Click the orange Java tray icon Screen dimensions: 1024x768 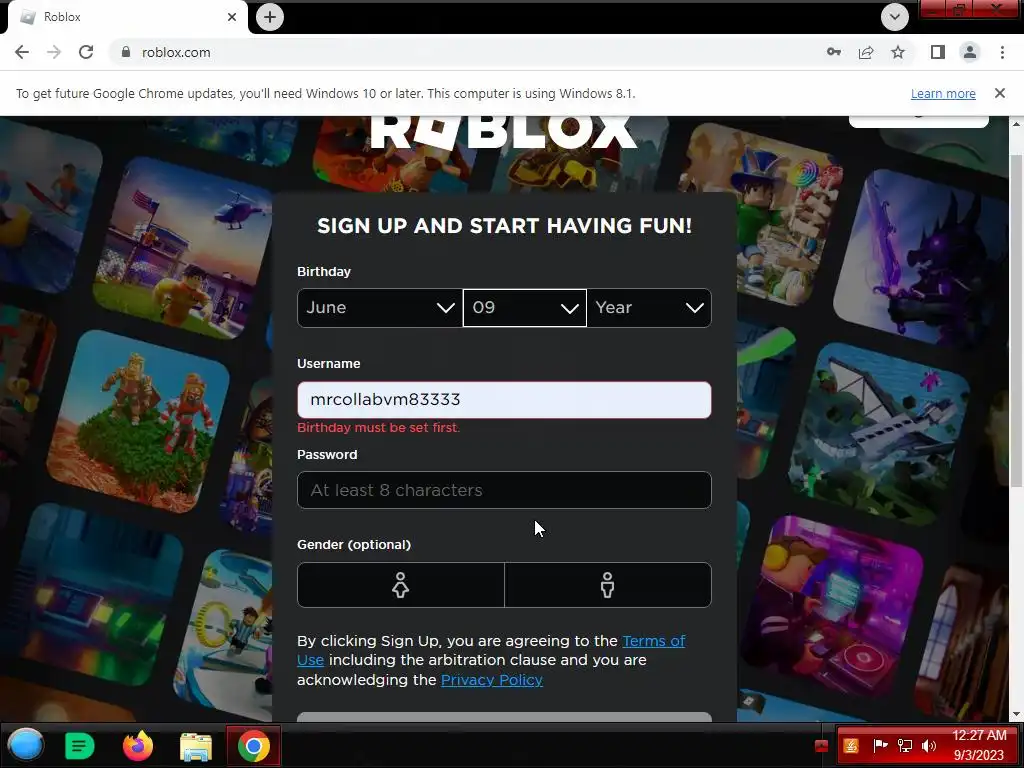click(x=851, y=745)
